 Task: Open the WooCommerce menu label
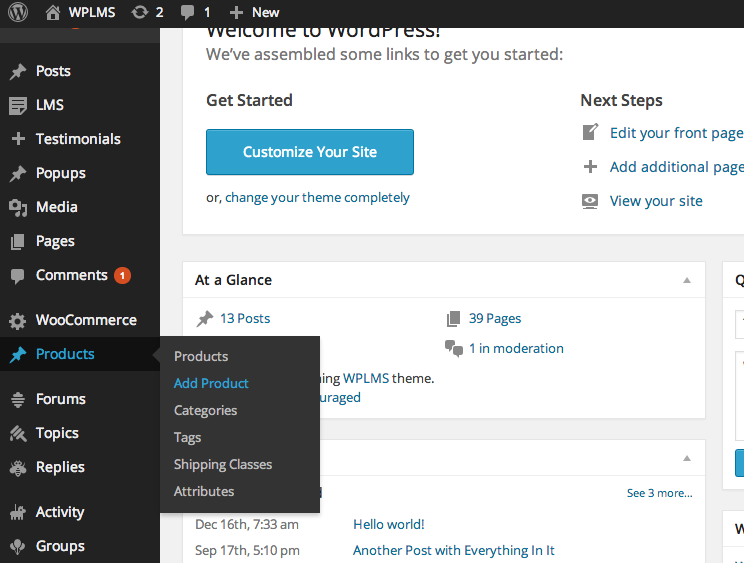point(86,320)
